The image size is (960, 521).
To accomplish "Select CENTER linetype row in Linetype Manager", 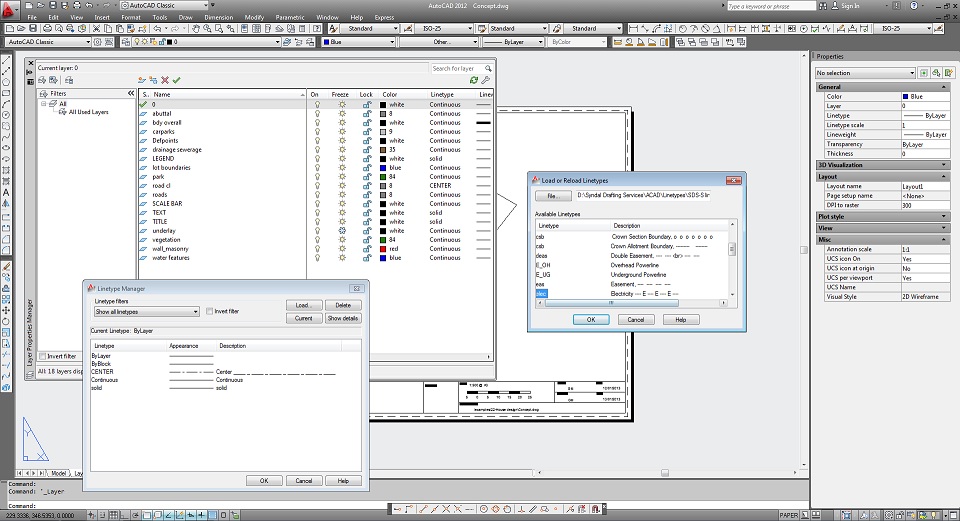I will point(225,372).
